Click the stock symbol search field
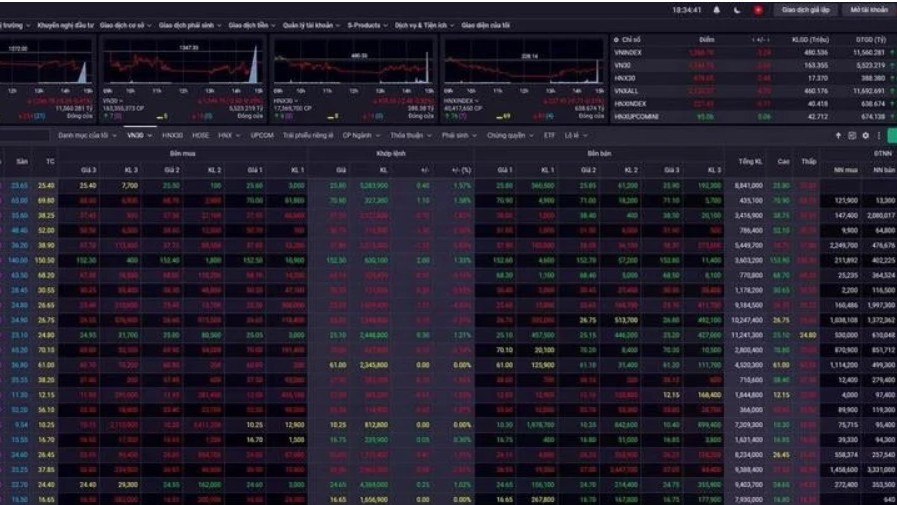This screenshot has width=897, height=505. point(24,136)
